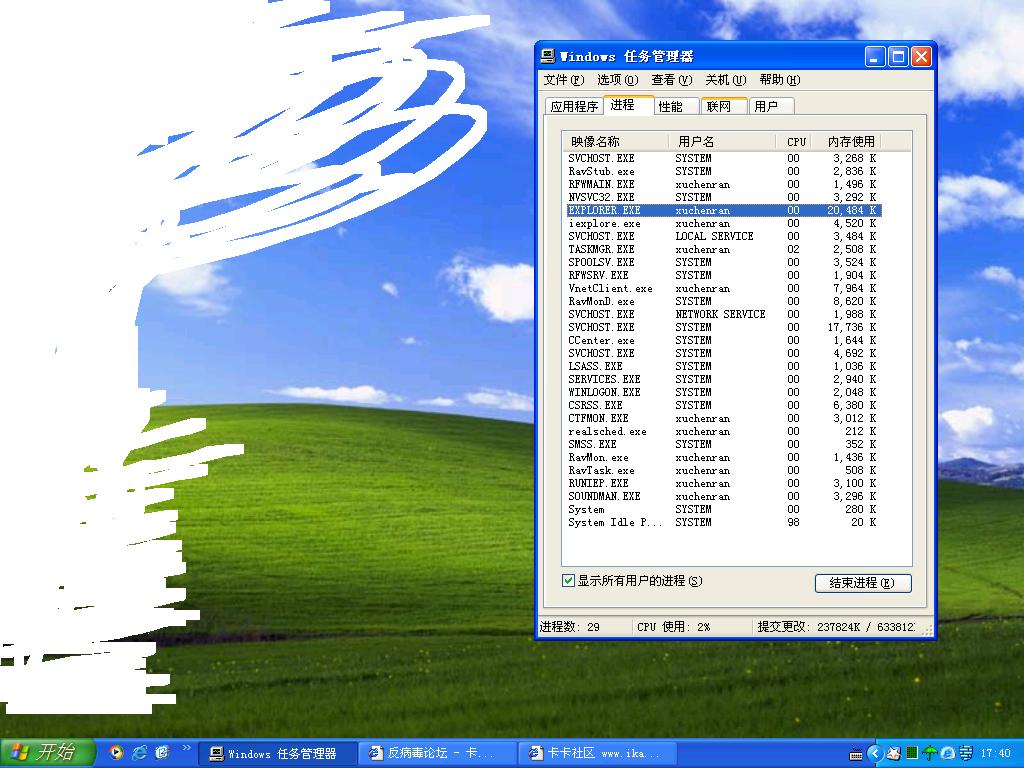The width and height of the screenshot is (1024, 768).
Task: Select SVCHOST.EXE row owned by LOCAL SERVICE
Action: [724, 236]
